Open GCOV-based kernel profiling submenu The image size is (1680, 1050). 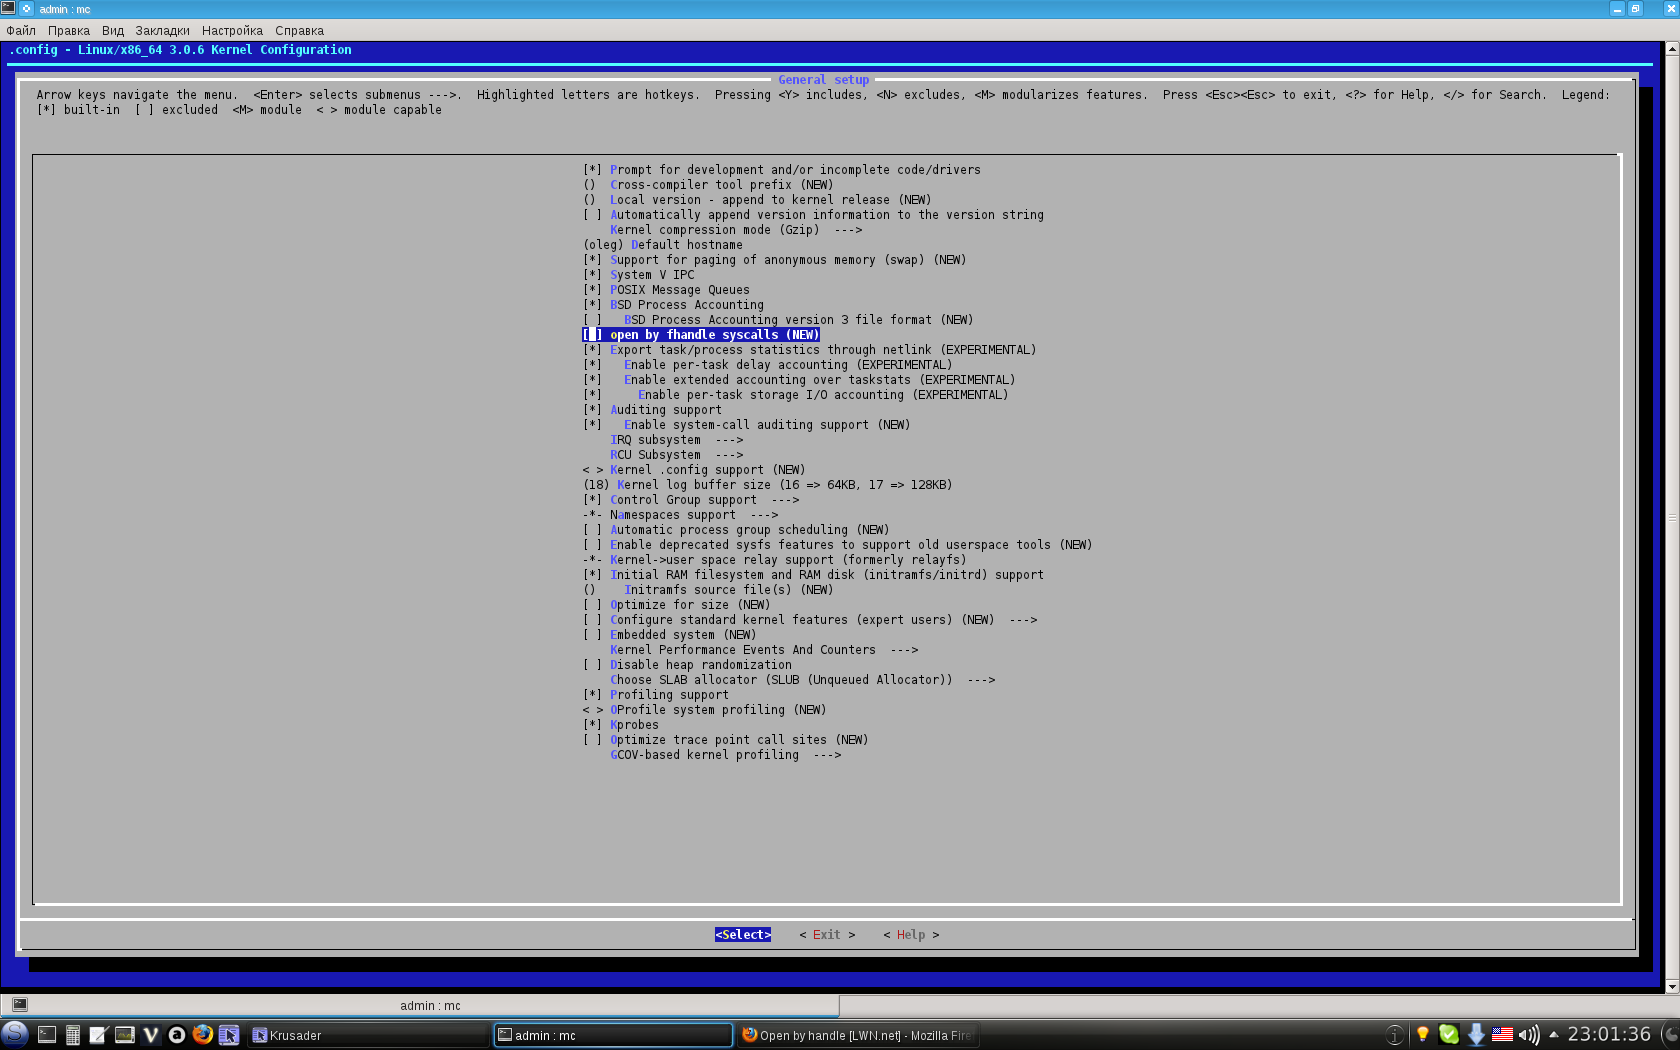pos(726,755)
